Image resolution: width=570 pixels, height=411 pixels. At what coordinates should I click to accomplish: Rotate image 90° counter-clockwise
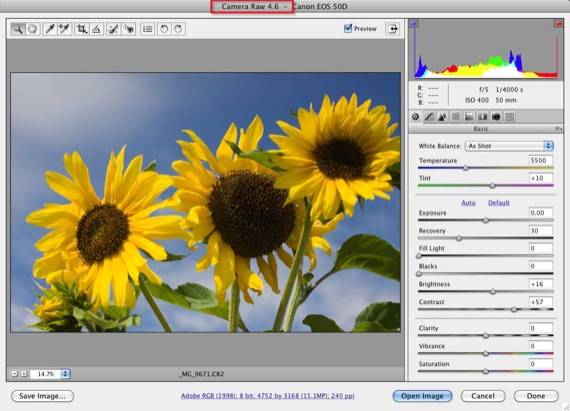[164, 29]
